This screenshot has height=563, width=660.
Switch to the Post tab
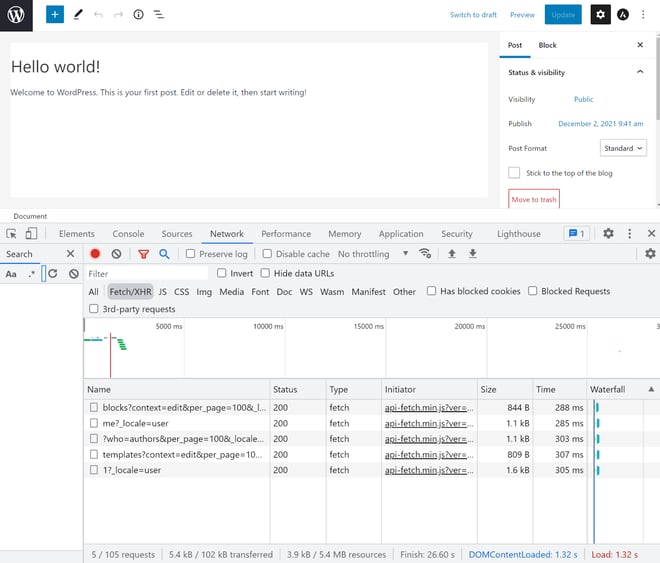514,45
